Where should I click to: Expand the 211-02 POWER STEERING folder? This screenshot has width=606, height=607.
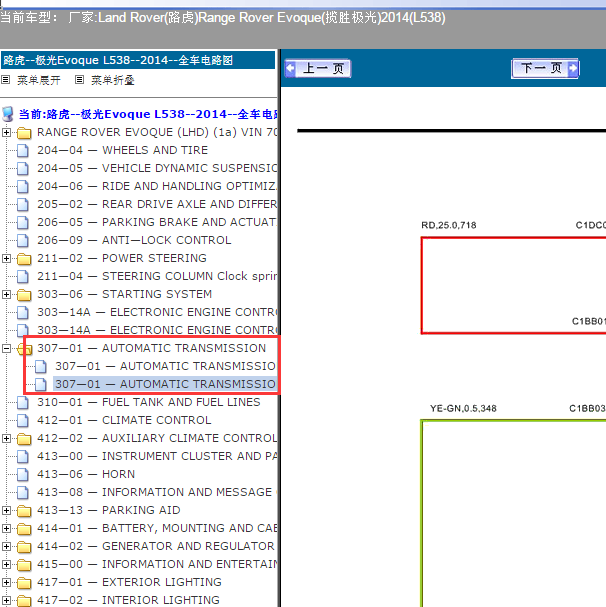pyautogui.click(x=6, y=258)
